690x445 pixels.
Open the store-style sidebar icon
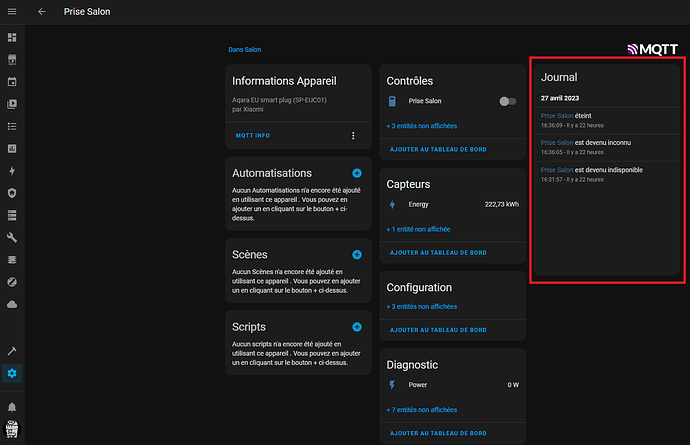pyautogui.click(x=12, y=59)
